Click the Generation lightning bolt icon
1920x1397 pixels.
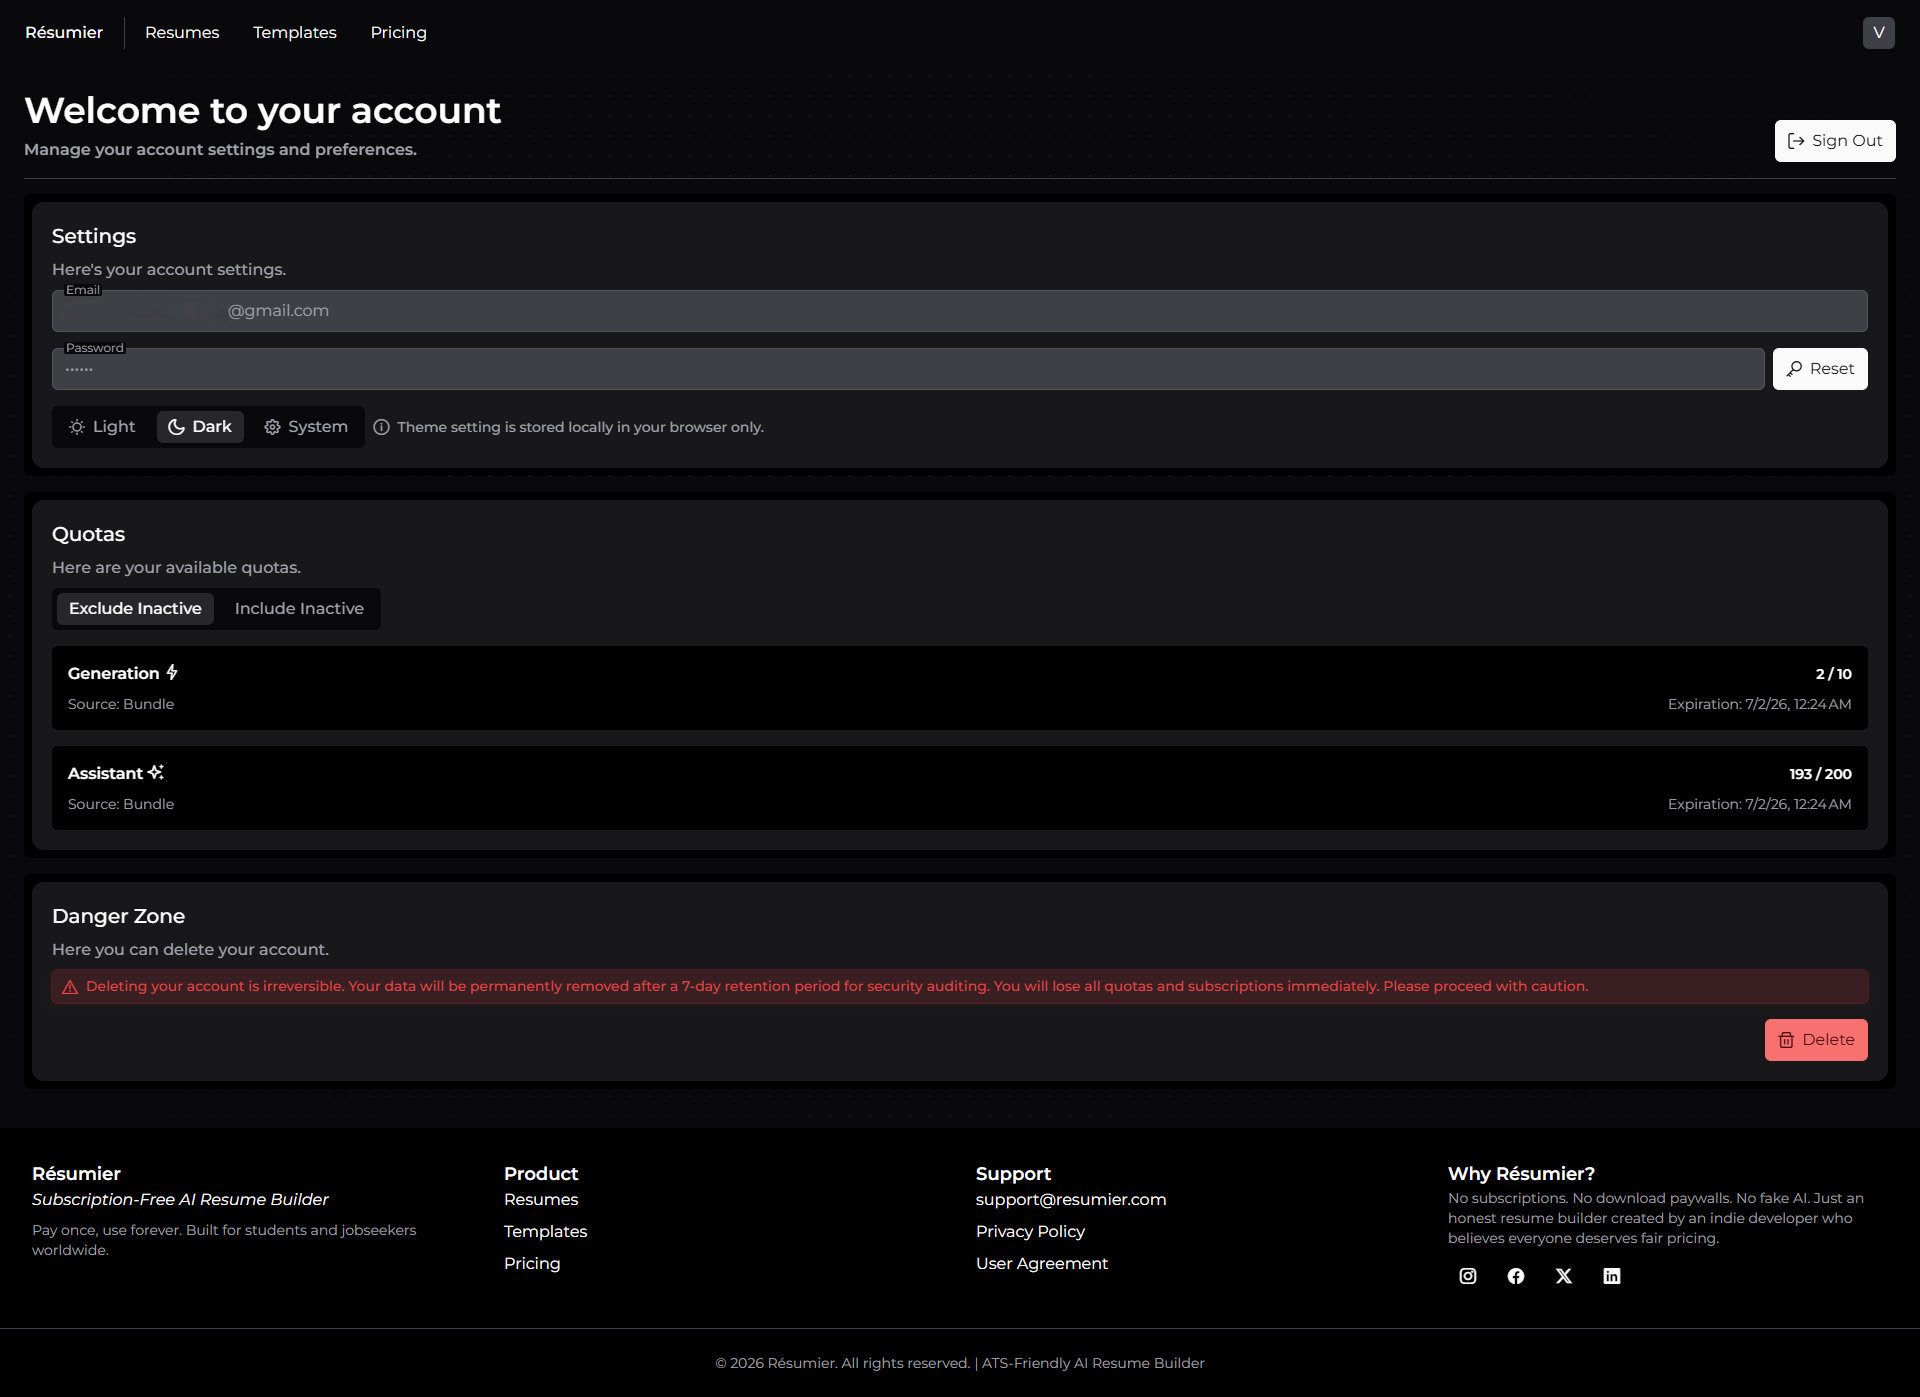(172, 672)
